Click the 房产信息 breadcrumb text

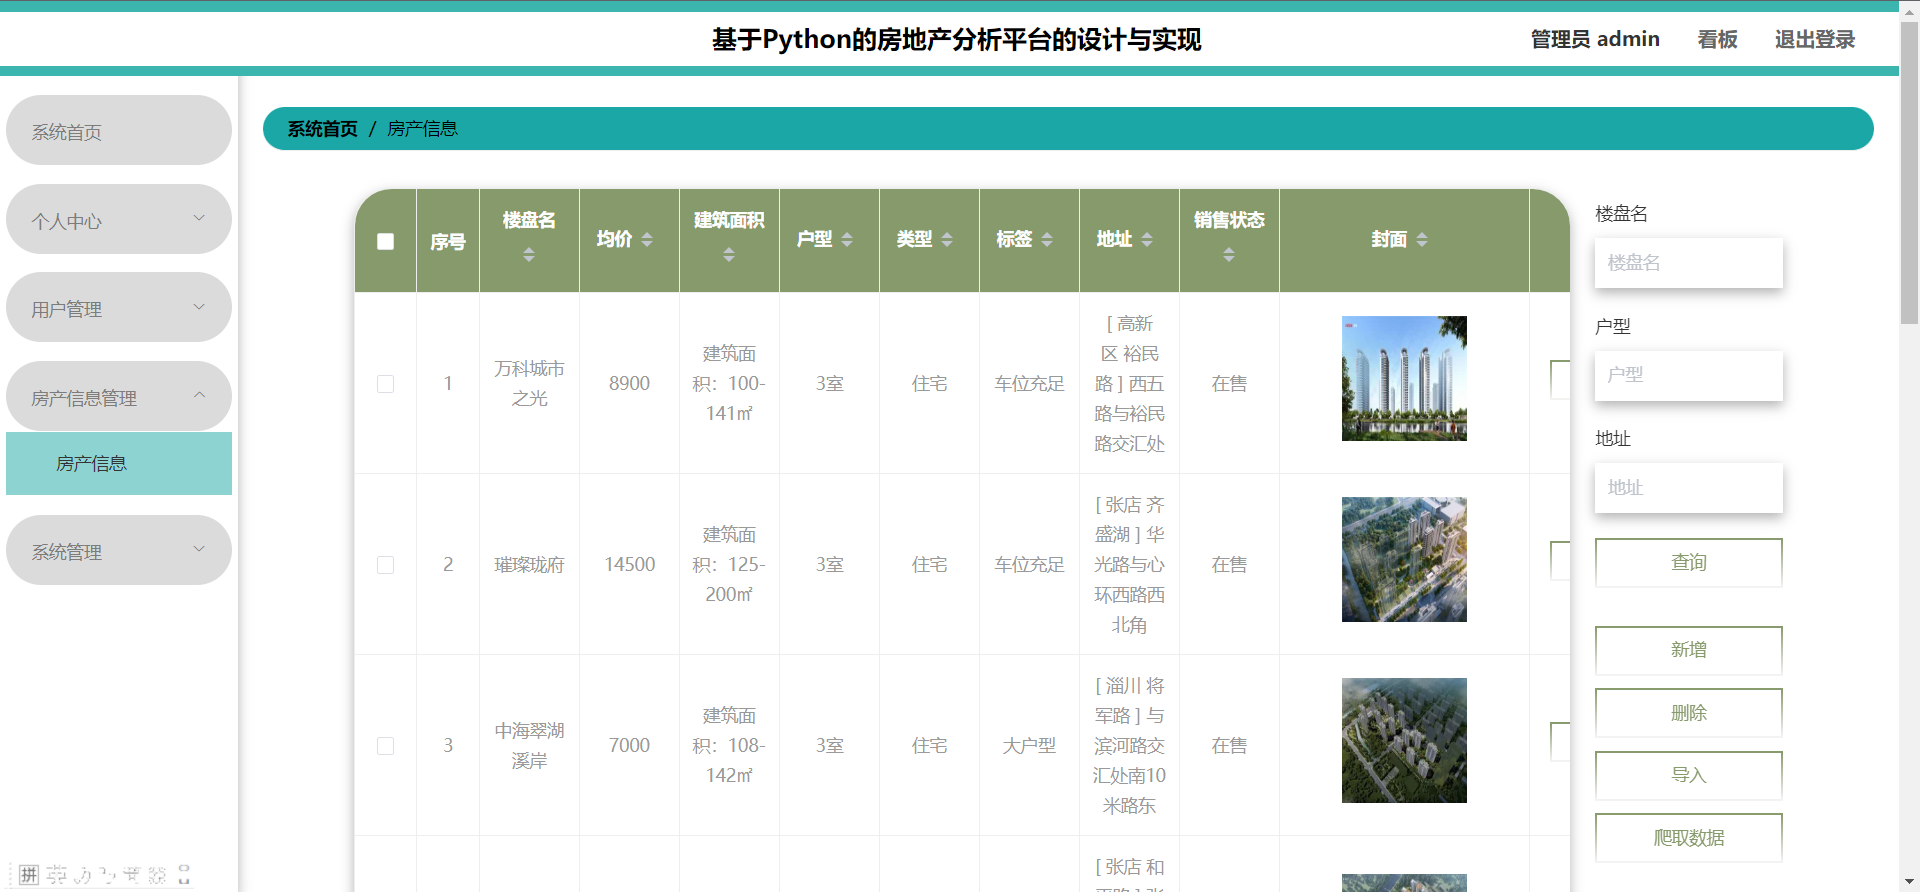[x=422, y=129]
